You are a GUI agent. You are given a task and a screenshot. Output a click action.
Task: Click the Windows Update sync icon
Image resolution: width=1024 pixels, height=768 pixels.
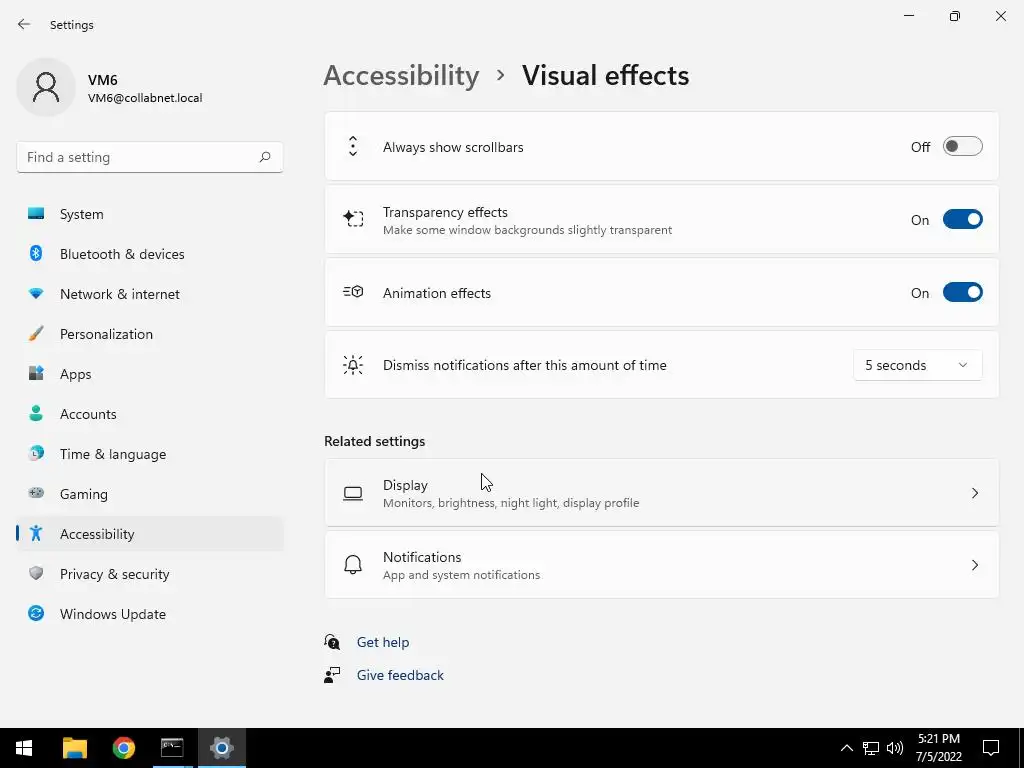(36, 614)
